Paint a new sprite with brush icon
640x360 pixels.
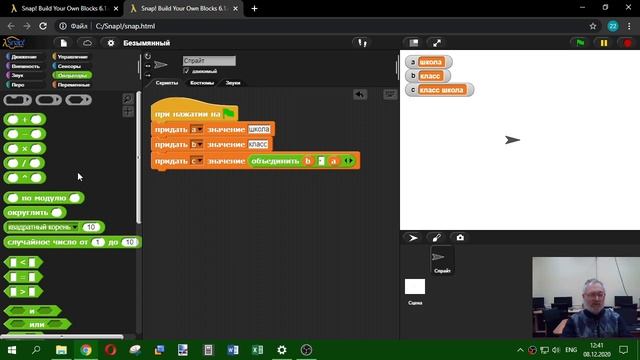click(x=436, y=238)
